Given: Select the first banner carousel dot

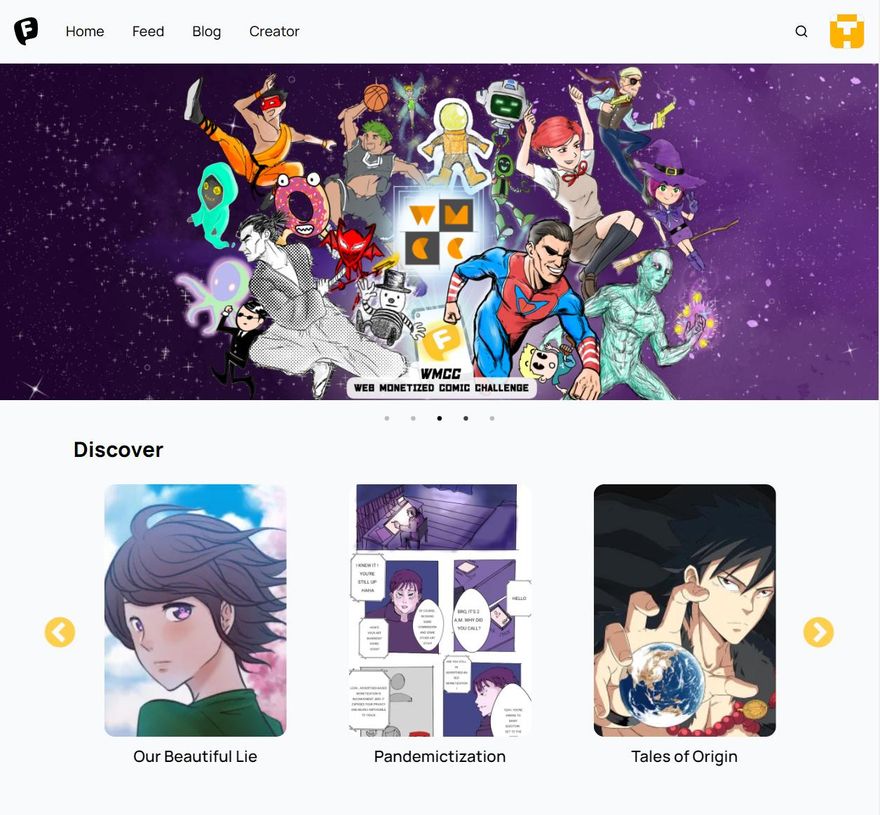Looking at the screenshot, I should click(387, 418).
